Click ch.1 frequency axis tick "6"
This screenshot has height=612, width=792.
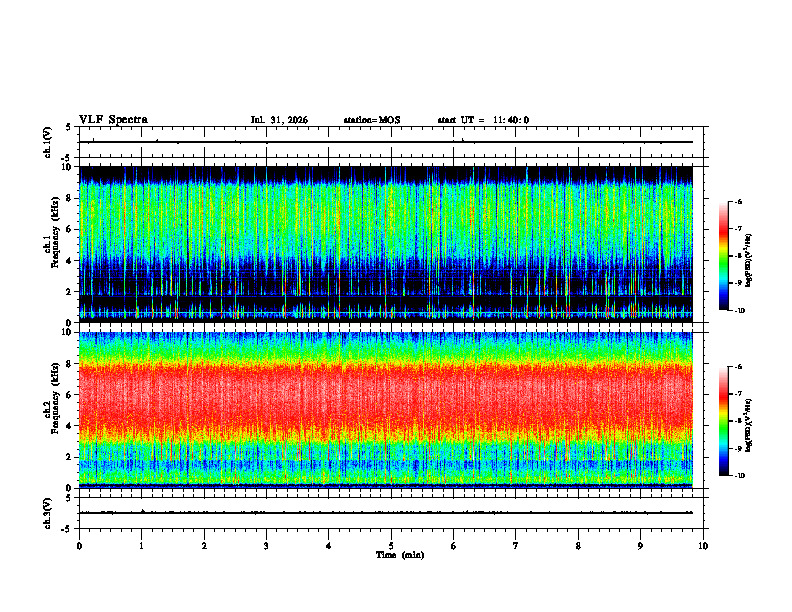click(70, 229)
